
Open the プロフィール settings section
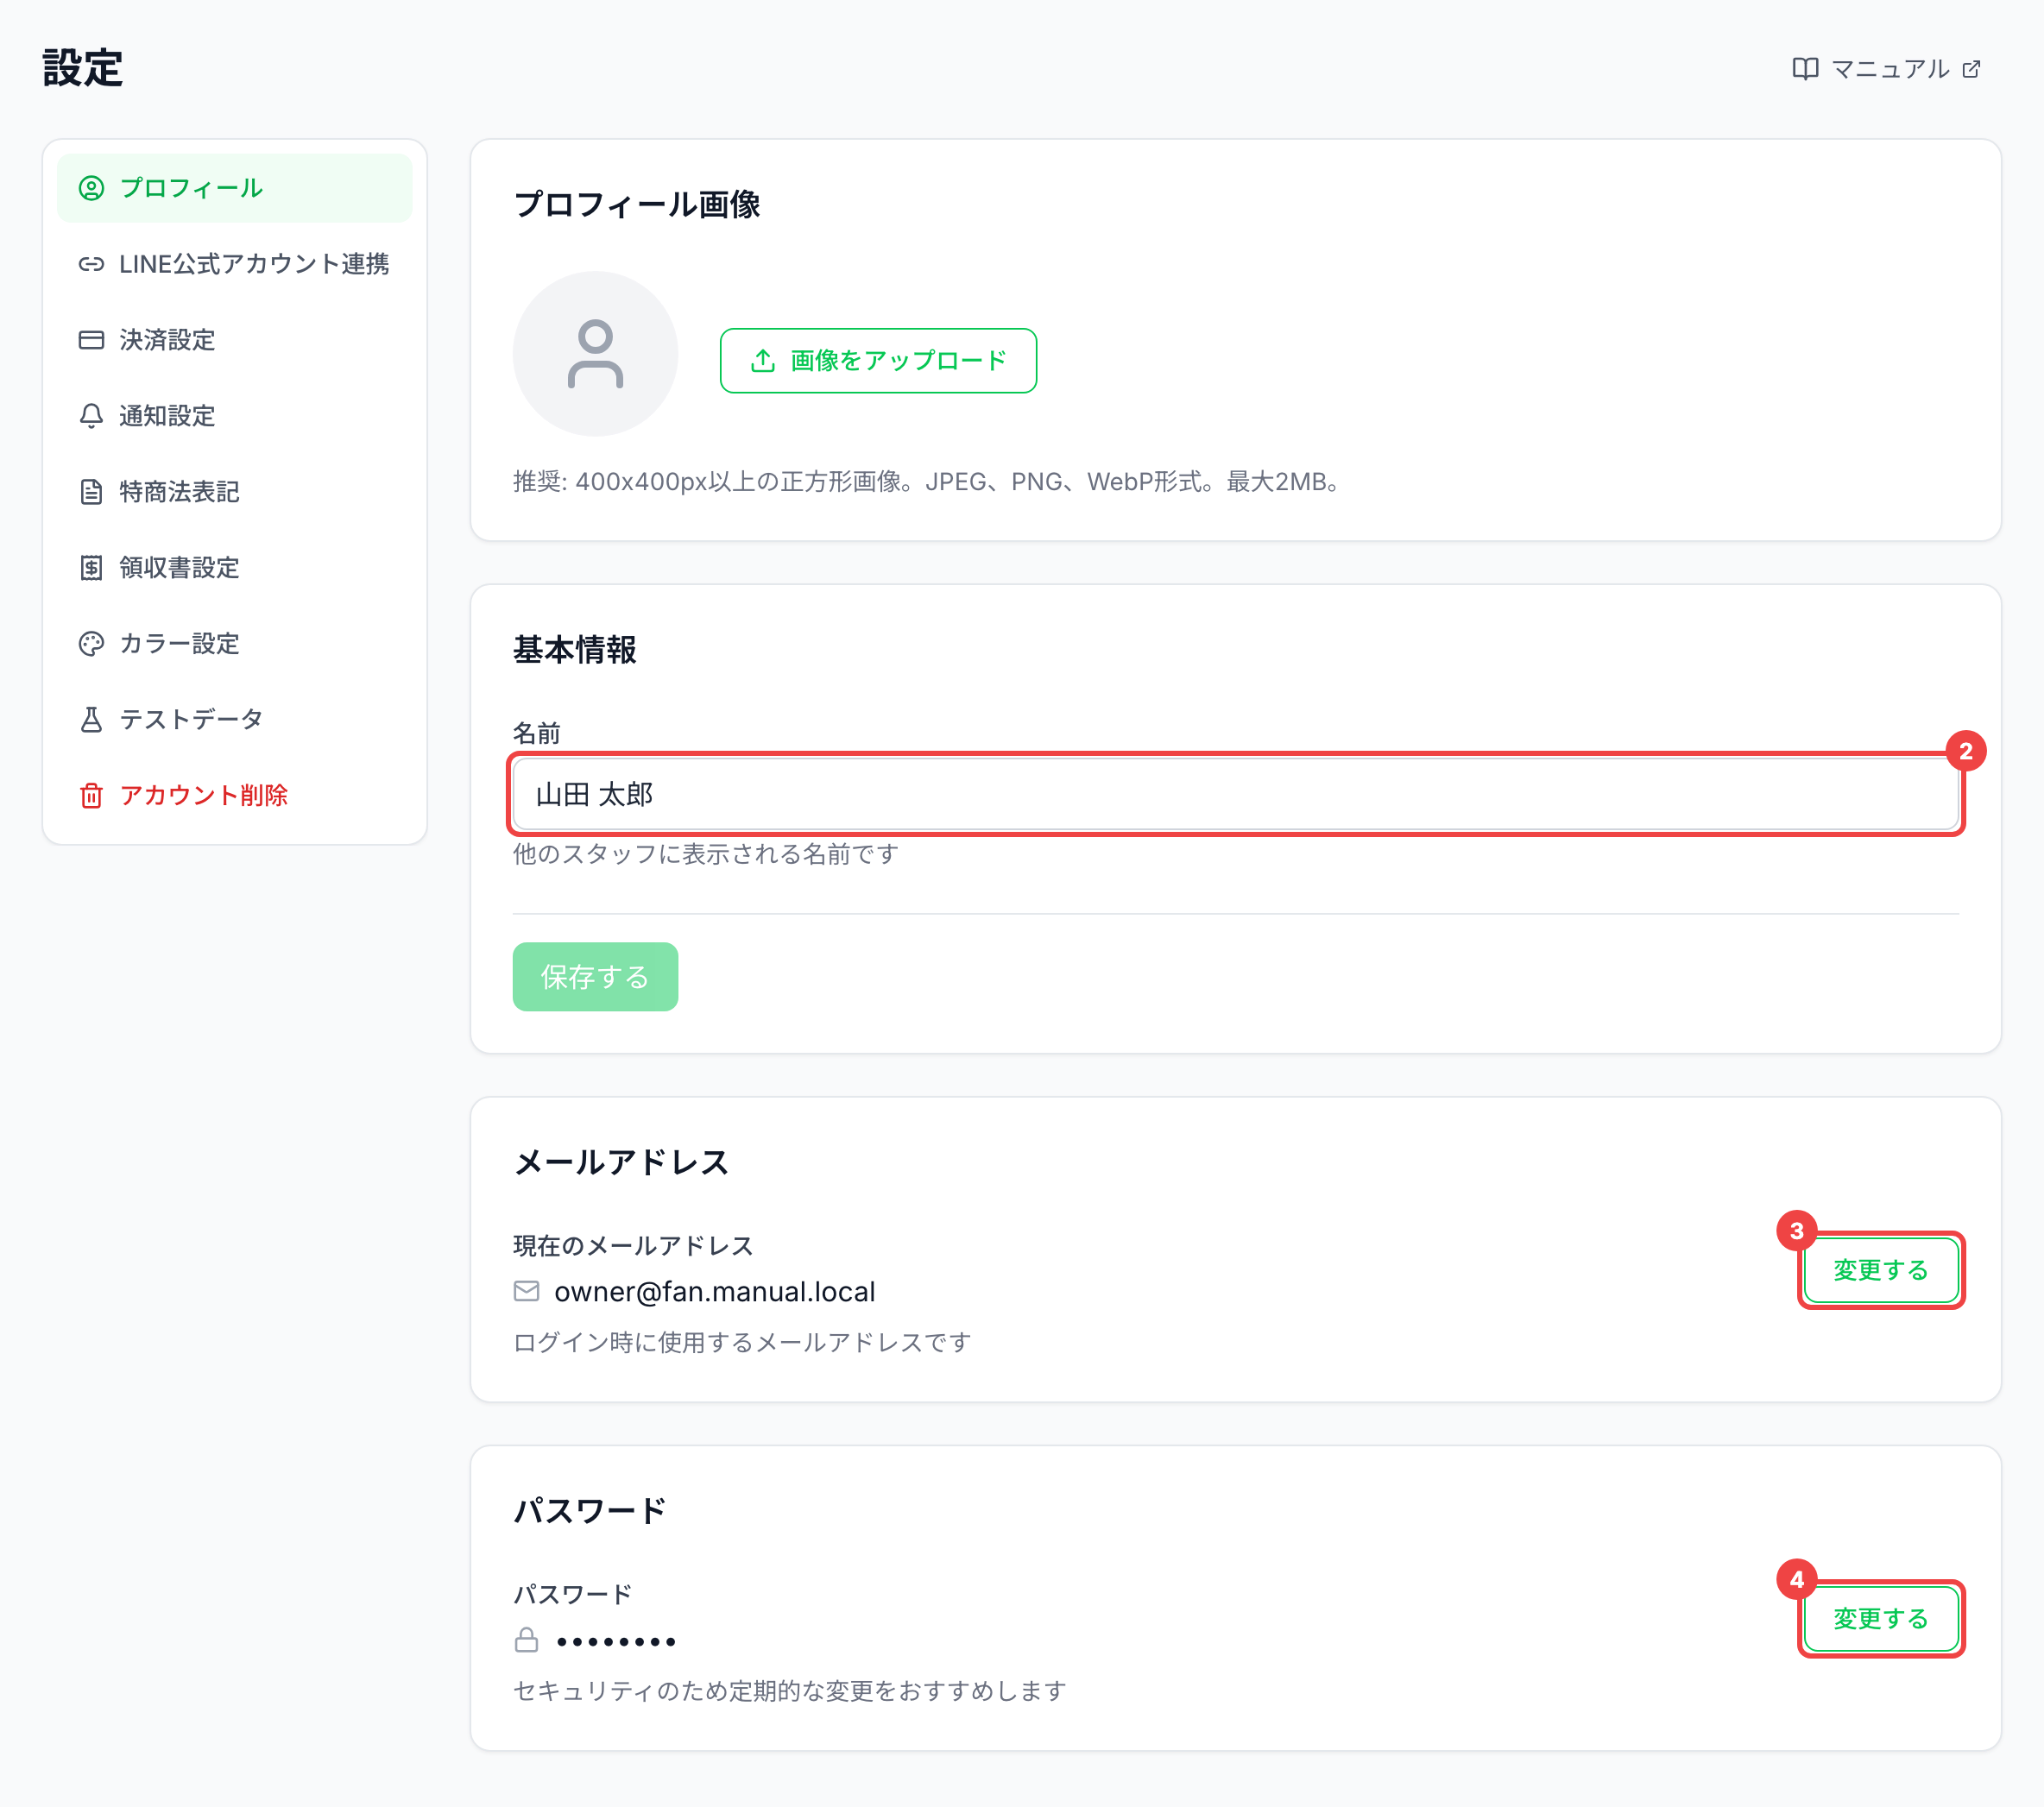coord(235,188)
